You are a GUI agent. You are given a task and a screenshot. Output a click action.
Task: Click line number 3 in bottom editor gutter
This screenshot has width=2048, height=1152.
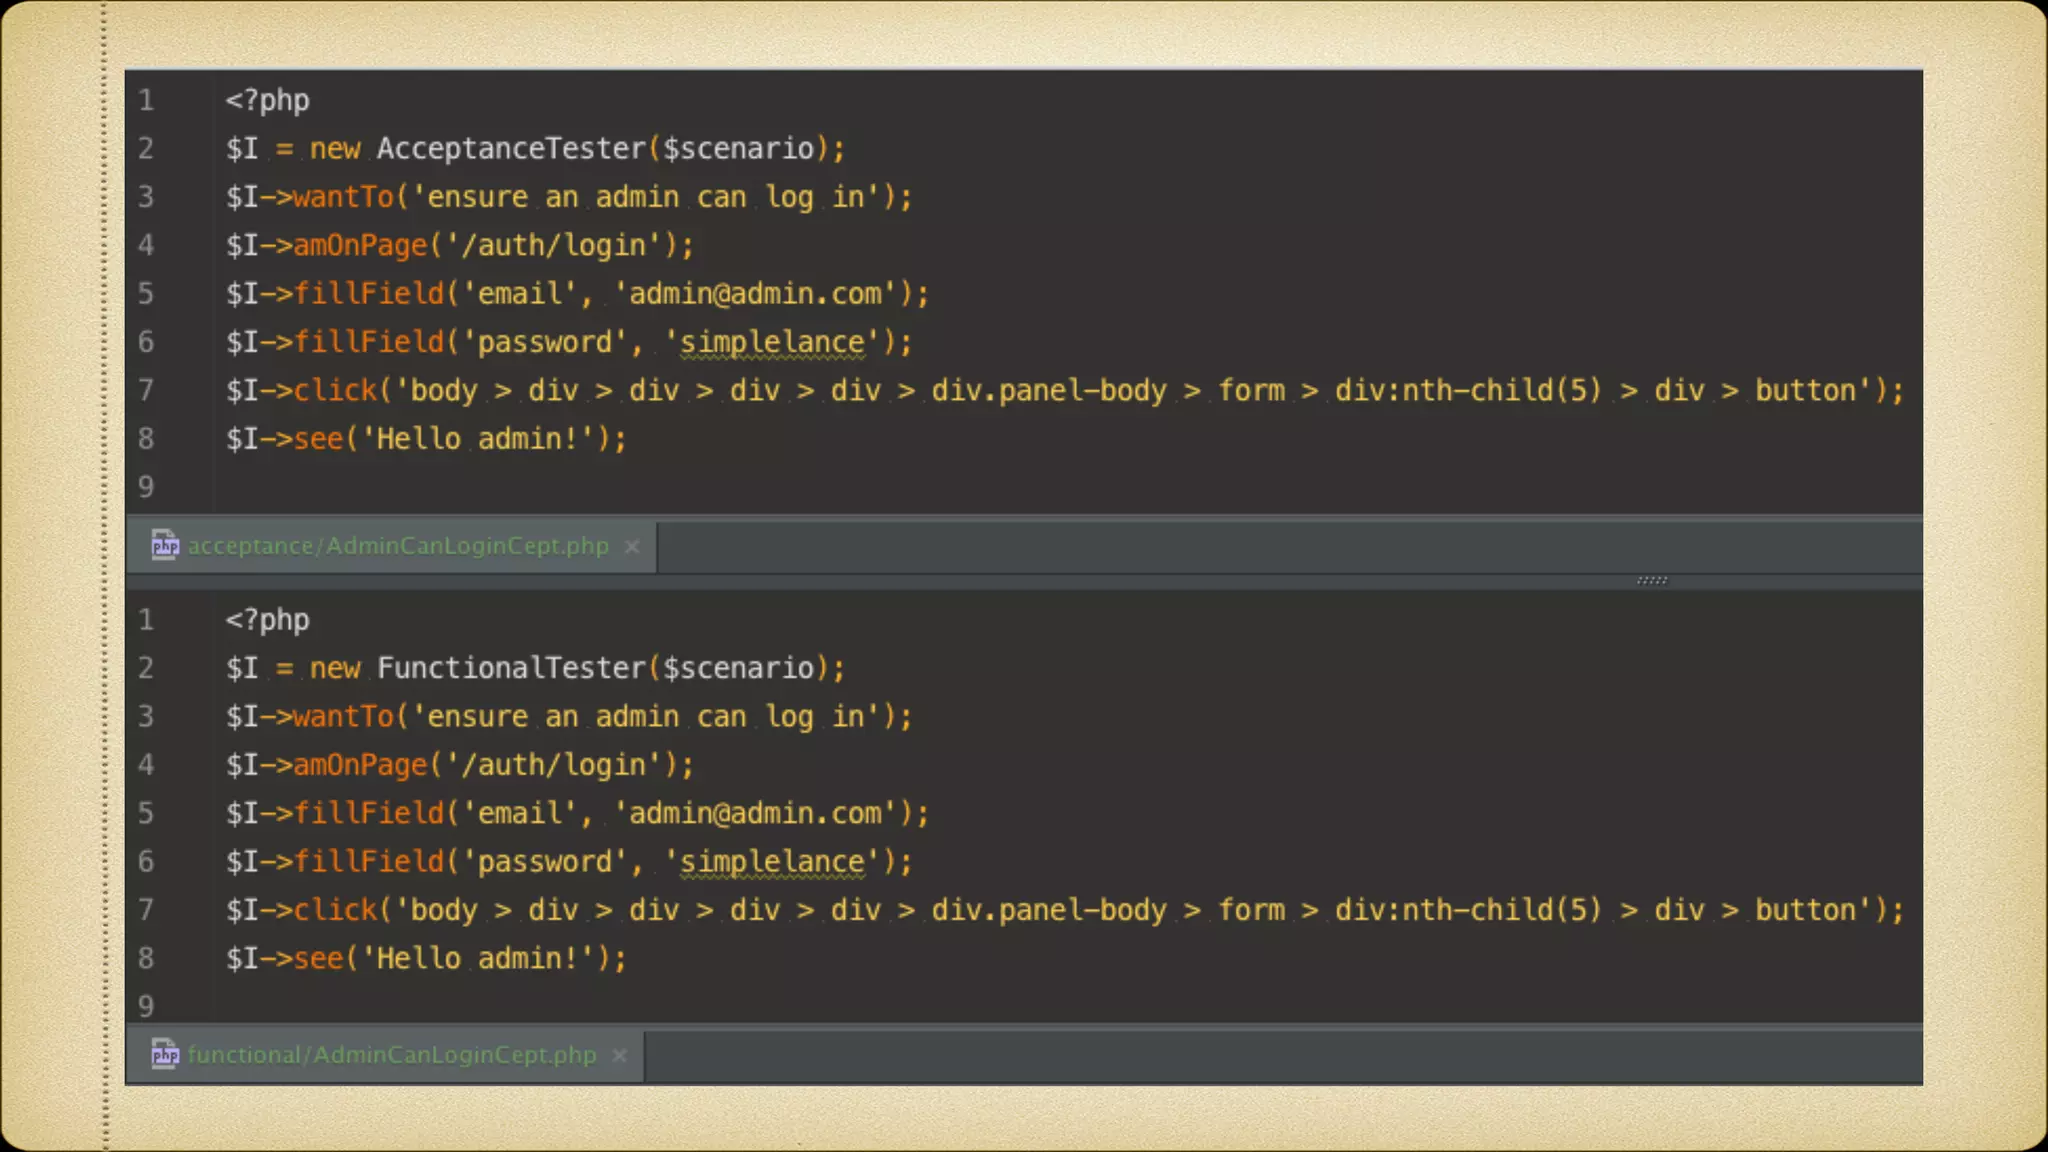(x=146, y=716)
